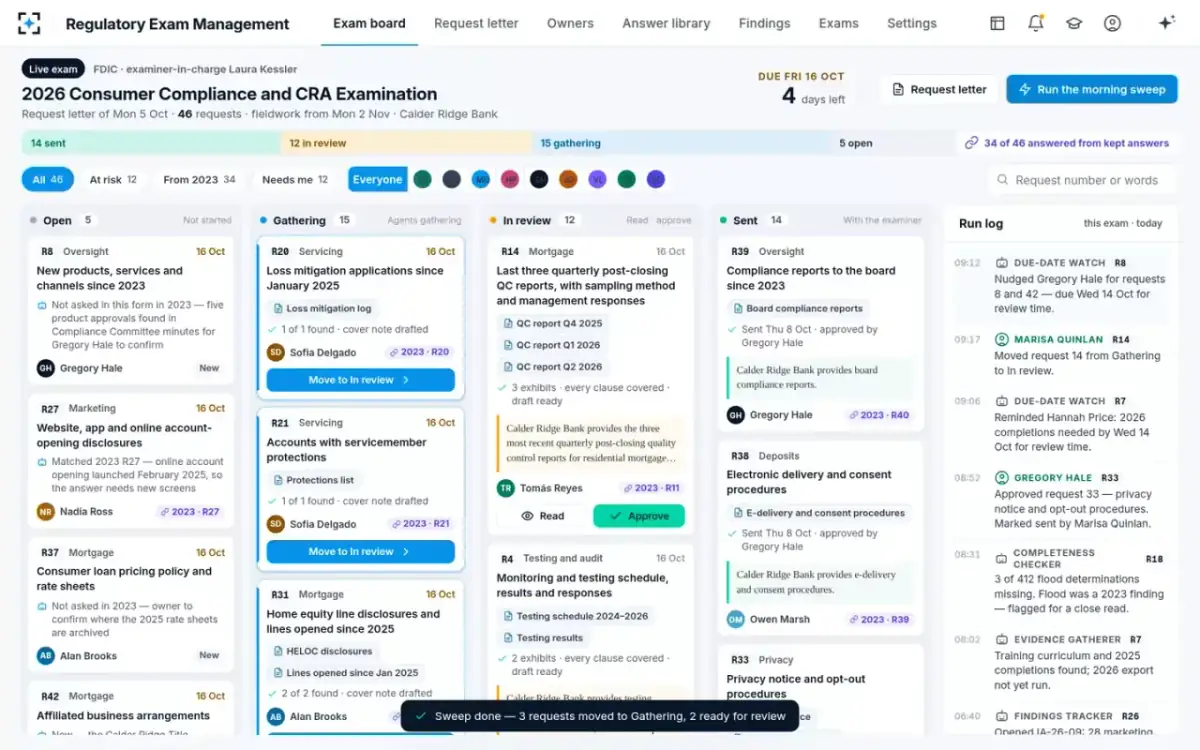This screenshot has width=1200, height=750.
Task: Click Move to In review chevron on R21 card
Action: 406,552
